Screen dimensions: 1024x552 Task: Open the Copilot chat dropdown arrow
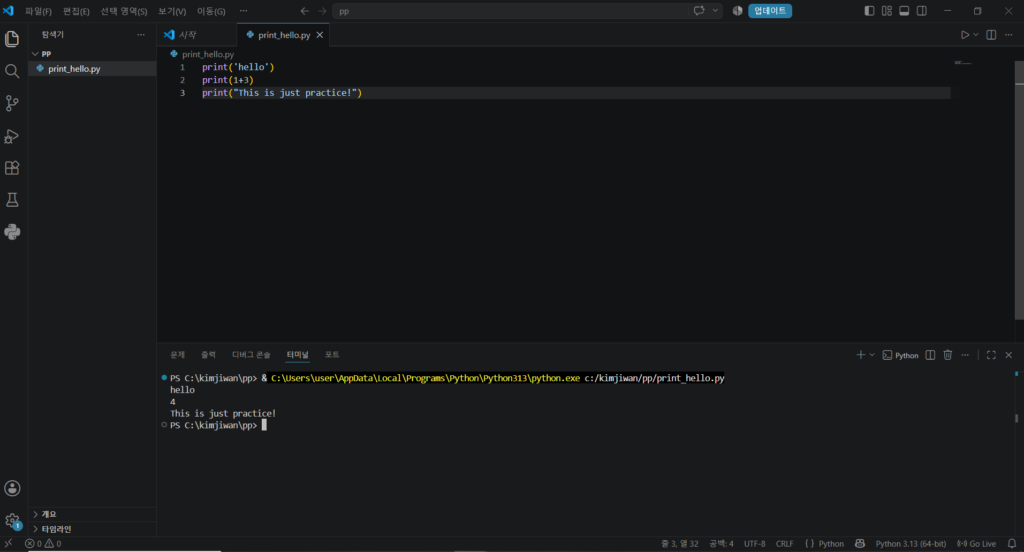coord(715,10)
